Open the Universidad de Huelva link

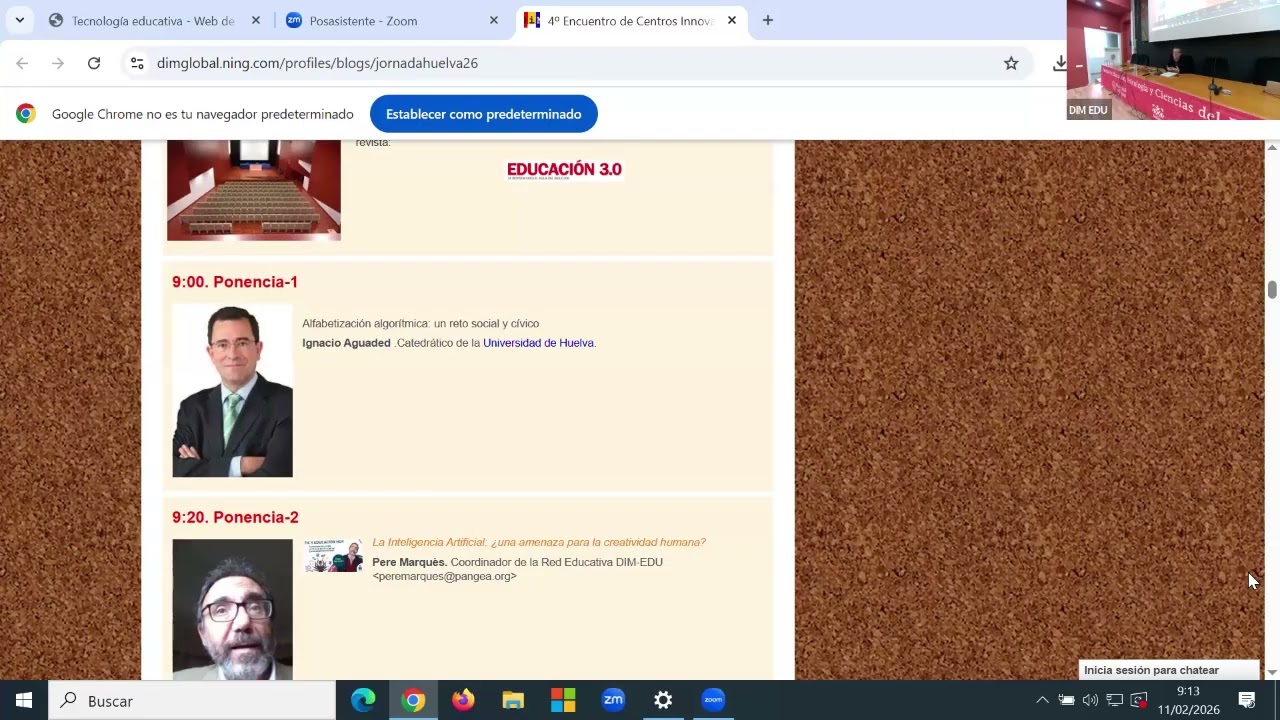[538, 343]
